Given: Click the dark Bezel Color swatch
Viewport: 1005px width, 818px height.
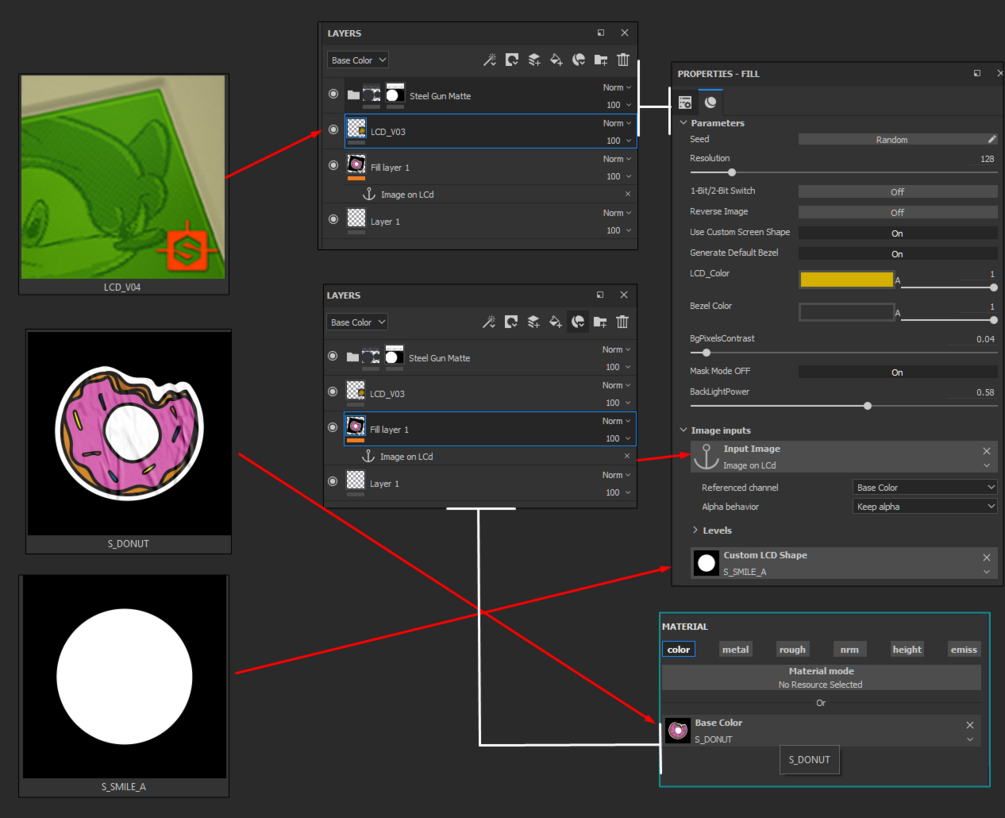Looking at the screenshot, I should tap(846, 312).
